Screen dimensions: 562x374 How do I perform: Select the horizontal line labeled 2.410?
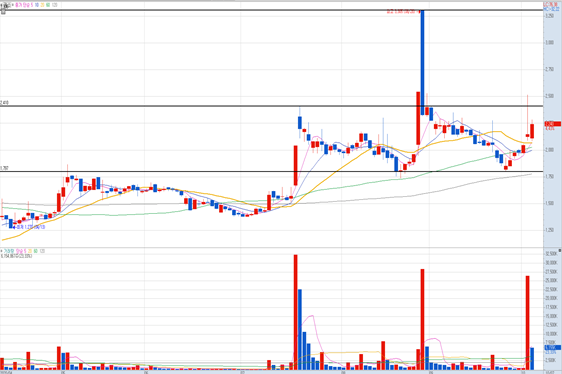(x=271, y=106)
